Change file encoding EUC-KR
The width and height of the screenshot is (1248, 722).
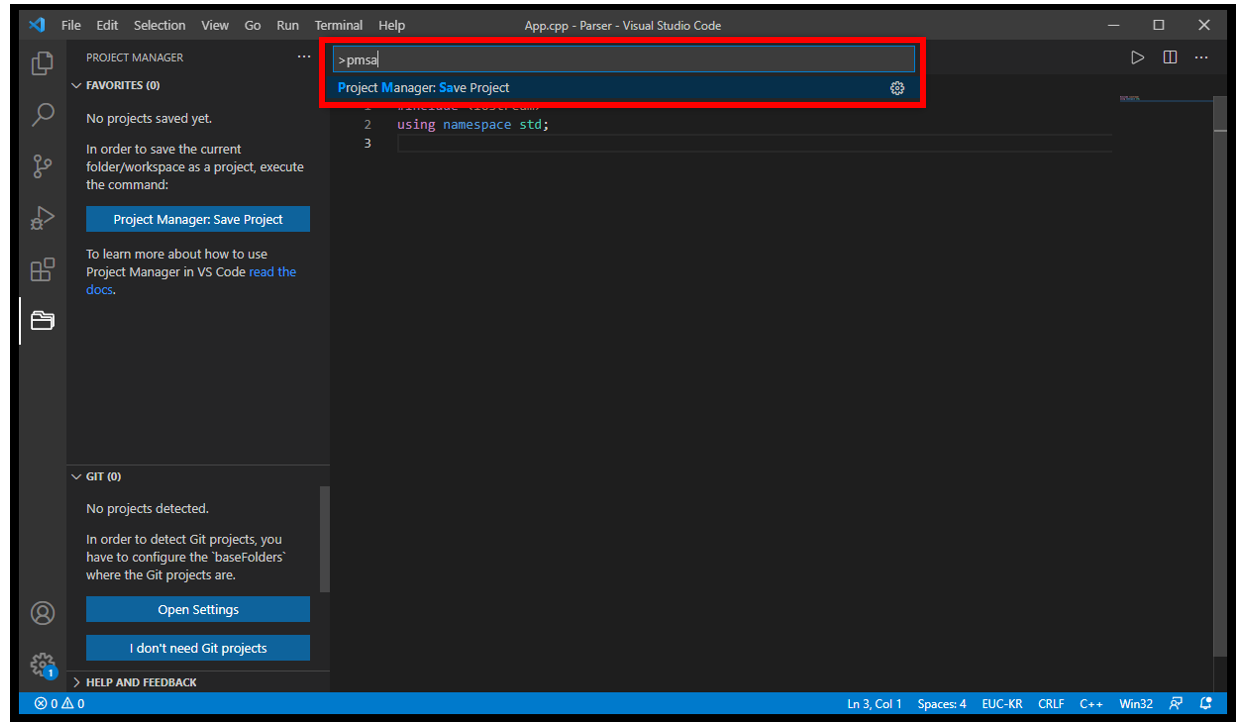tap(1002, 703)
